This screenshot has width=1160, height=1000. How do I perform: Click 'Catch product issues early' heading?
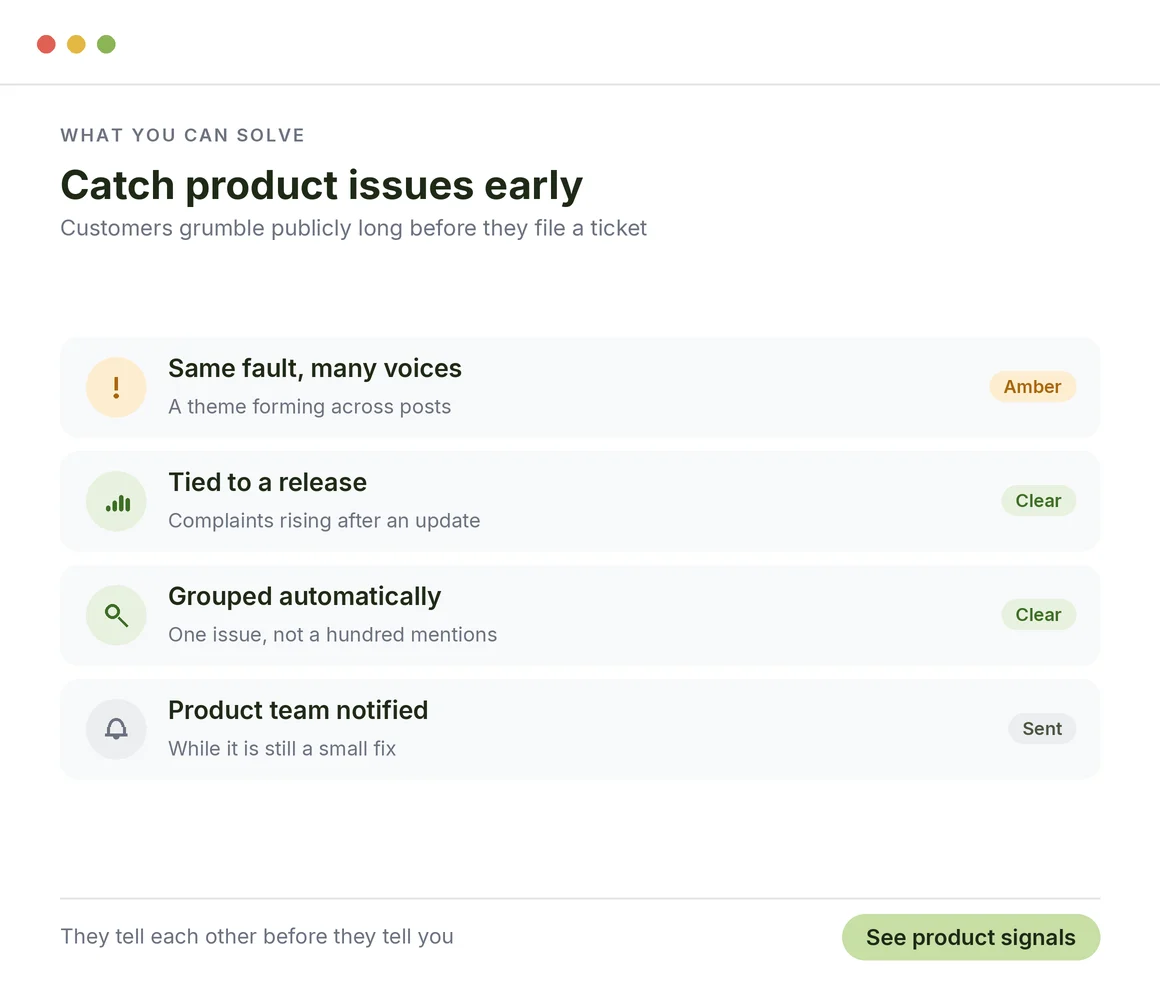(321, 185)
